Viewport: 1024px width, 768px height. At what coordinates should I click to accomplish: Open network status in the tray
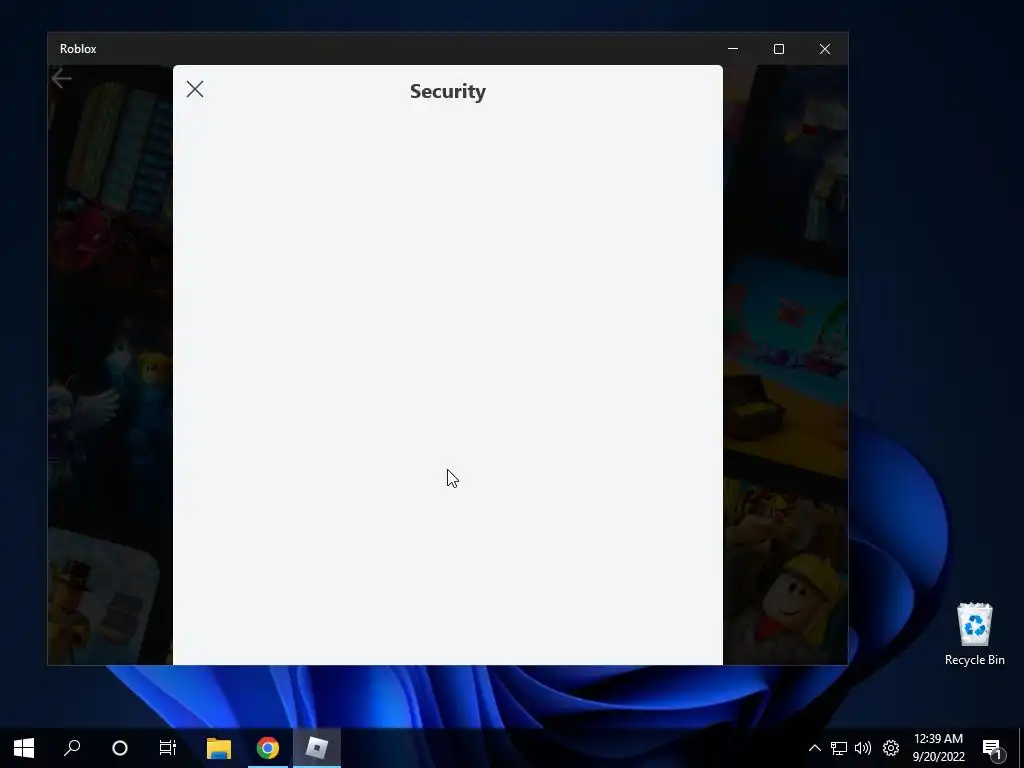[839, 748]
